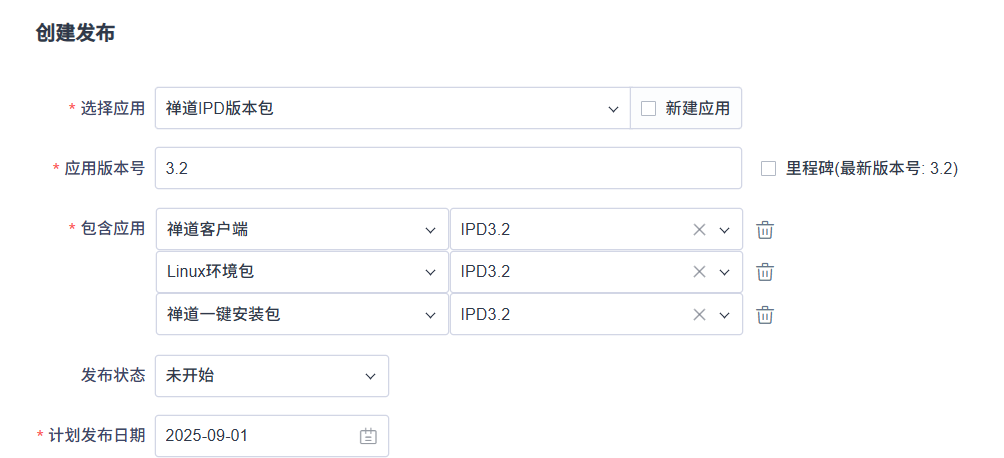Delete the 禅道客户端 included app row
The height and width of the screenshot is (458, 1004).
765,230
